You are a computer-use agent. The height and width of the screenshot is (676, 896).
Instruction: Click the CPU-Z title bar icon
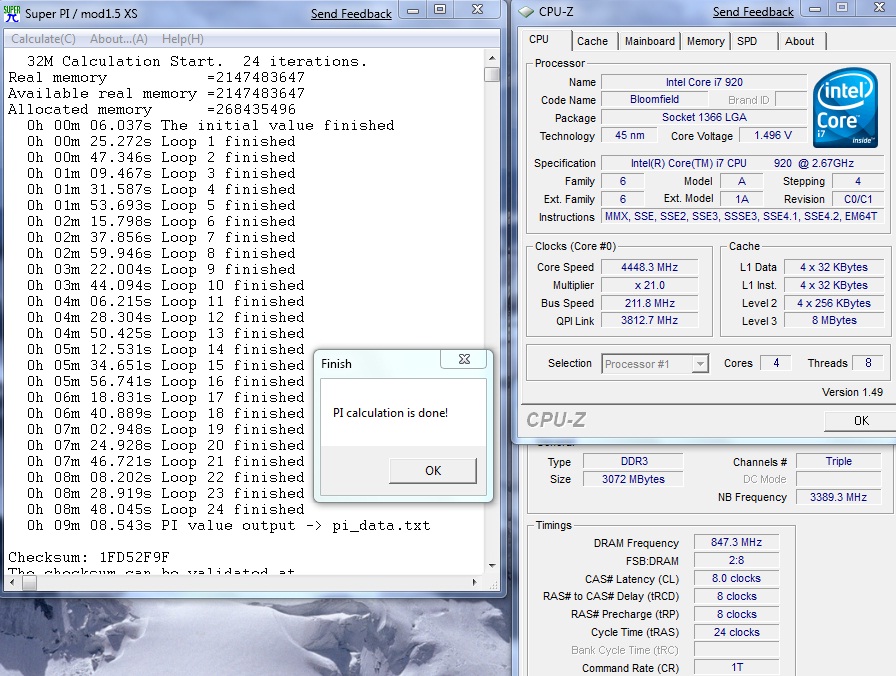(526, 12)
